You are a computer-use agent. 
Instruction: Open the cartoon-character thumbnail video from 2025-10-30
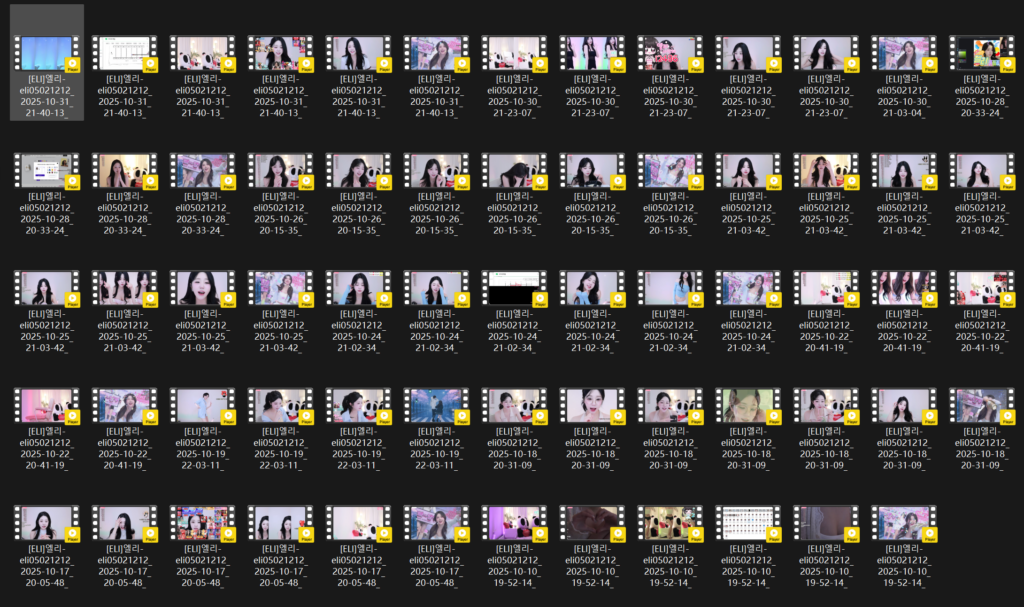point(669,54)
